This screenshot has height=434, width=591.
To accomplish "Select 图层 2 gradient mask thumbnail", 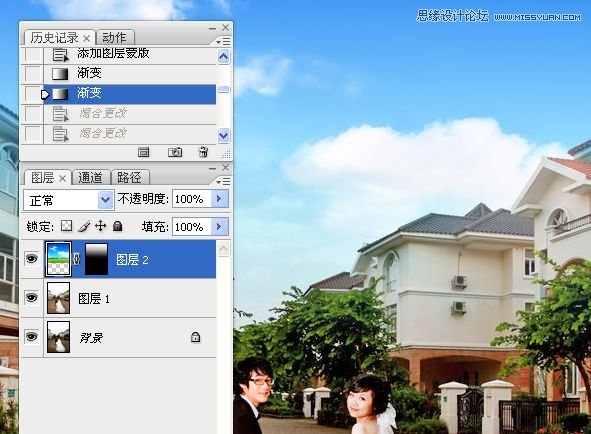I will [96, 259].
